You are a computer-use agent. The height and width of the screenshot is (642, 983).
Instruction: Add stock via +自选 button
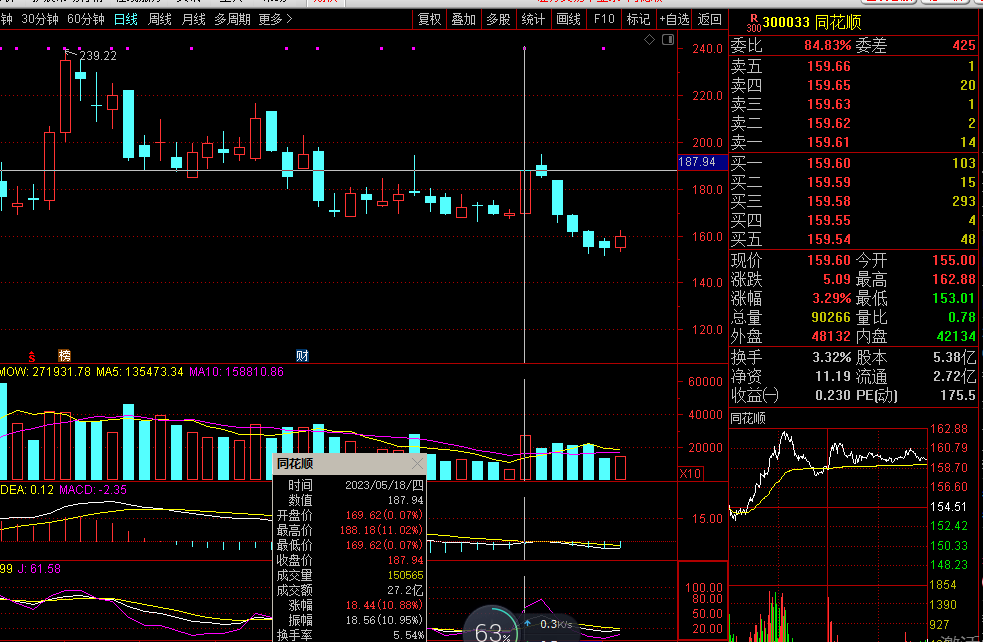pos(675,19)
